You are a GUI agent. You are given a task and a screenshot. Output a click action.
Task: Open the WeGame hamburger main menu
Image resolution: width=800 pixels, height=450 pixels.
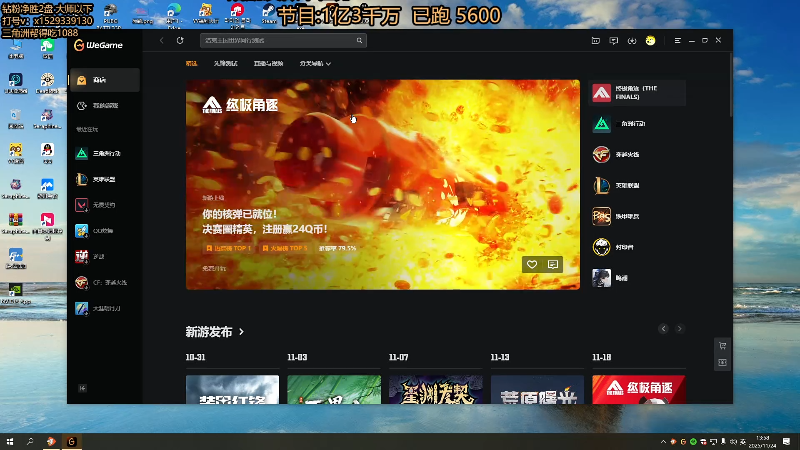[x=678, y=40]
